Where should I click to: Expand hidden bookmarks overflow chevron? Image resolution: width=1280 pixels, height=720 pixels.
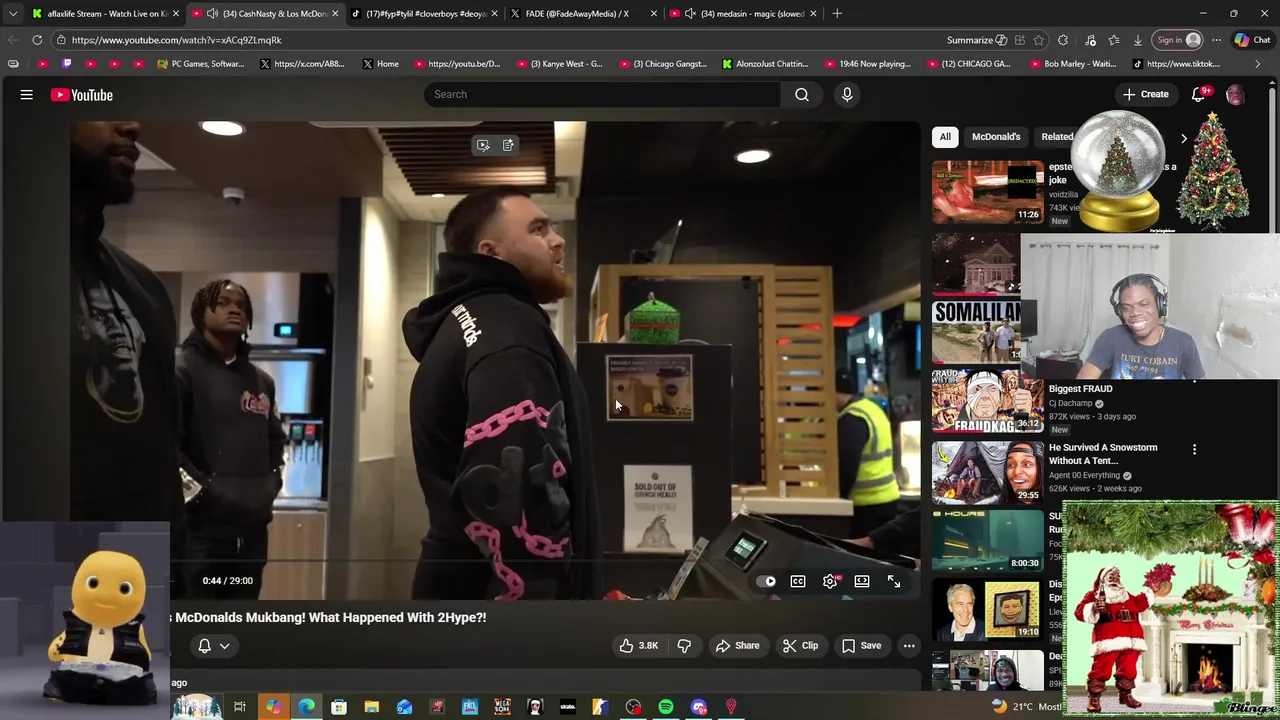1257,64
